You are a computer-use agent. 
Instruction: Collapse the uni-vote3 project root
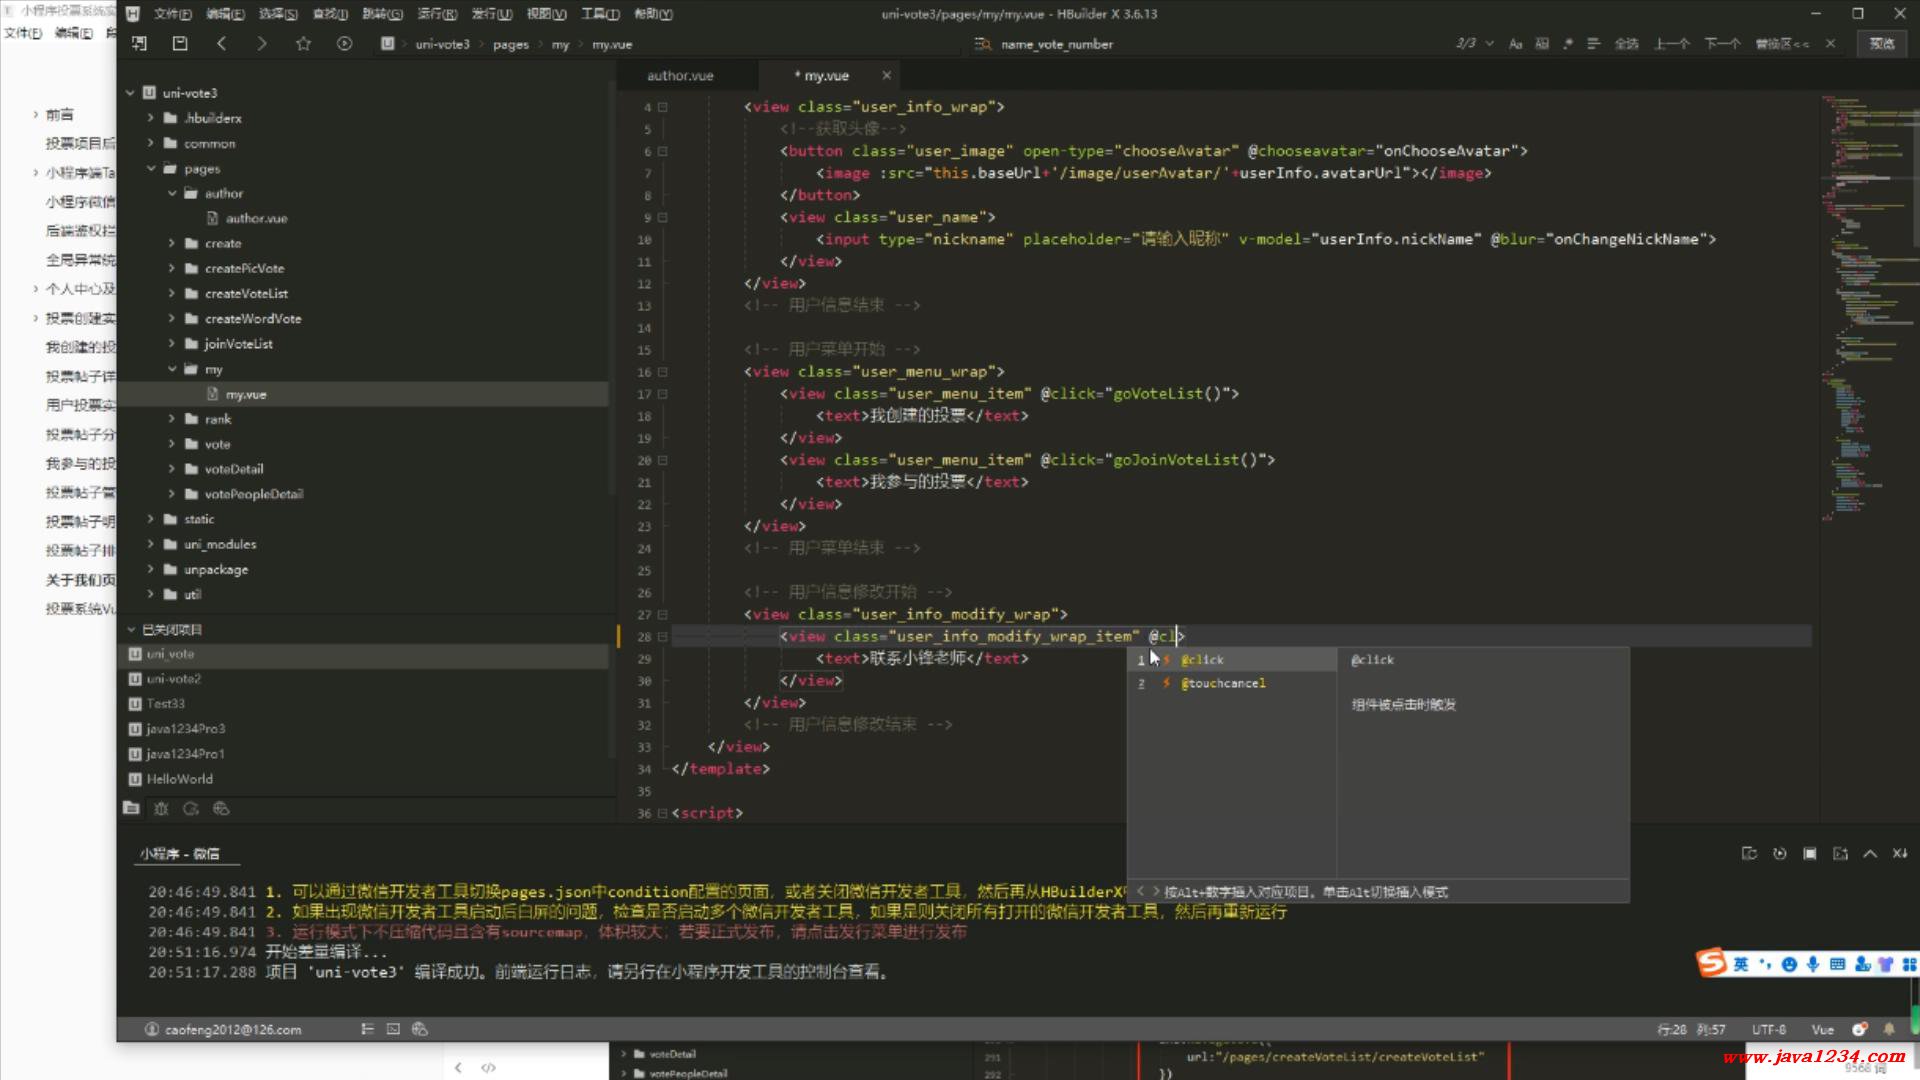130,93
